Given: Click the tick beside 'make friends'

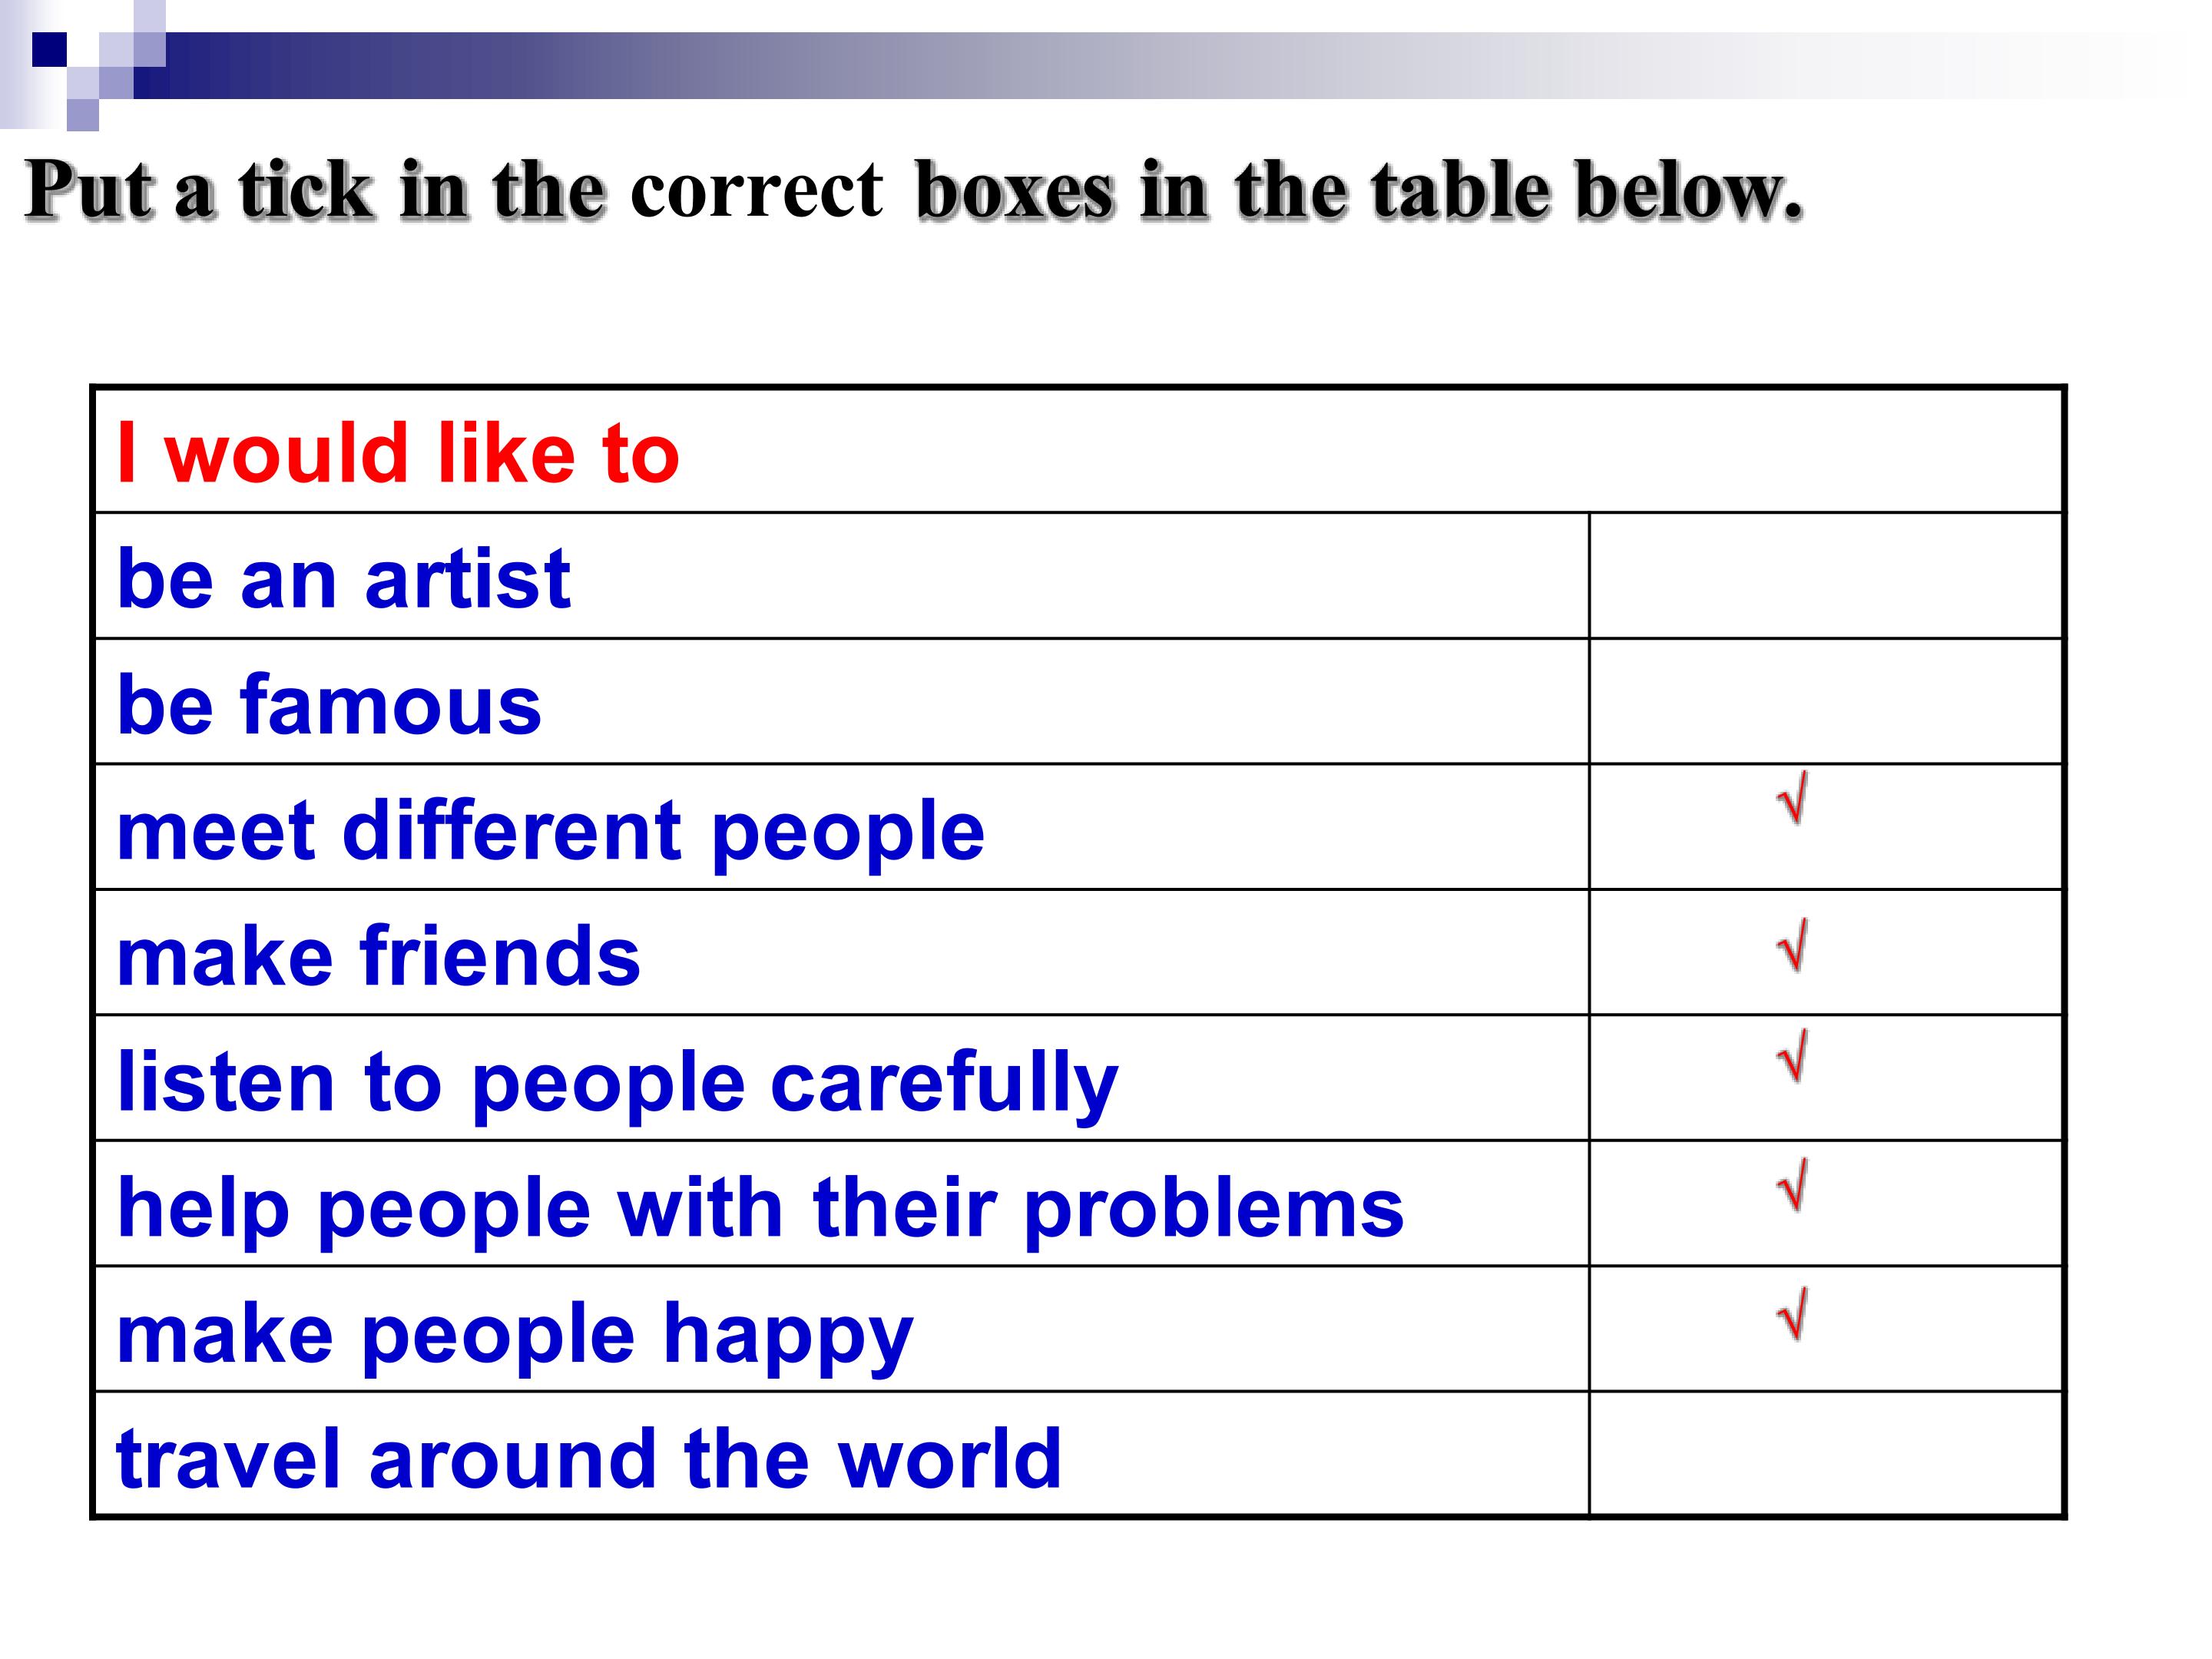Looking at the screenshot, I should tap(1793, 945).
